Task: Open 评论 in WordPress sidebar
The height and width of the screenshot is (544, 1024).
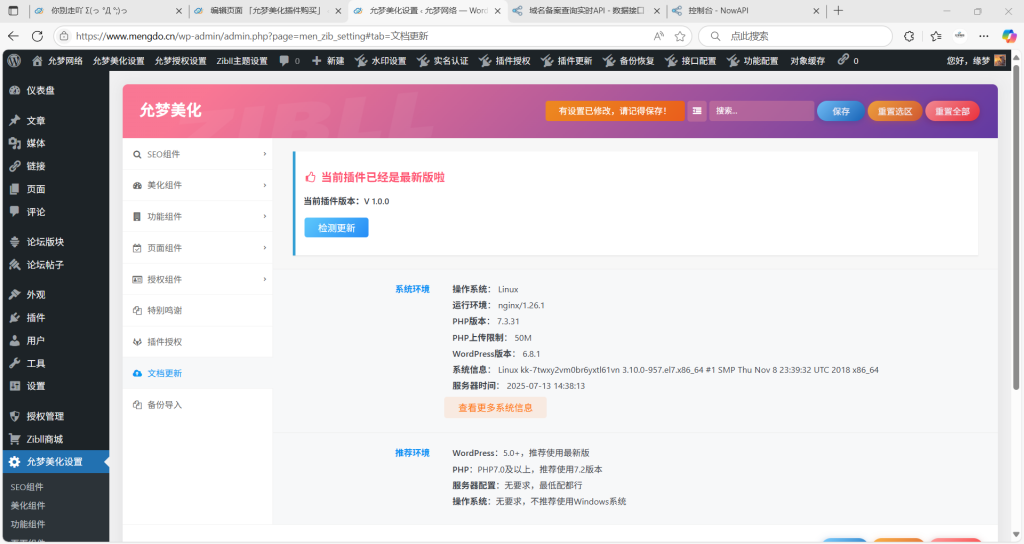Action: pyautogui.click(x=55, y=212)
